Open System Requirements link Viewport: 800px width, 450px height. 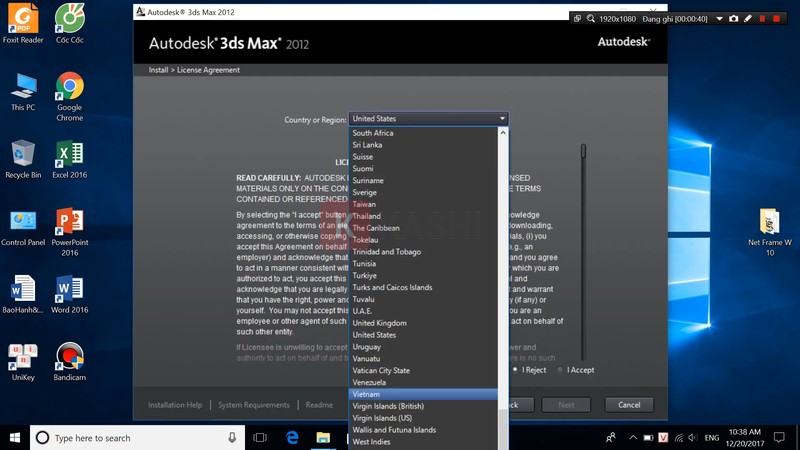254,405
